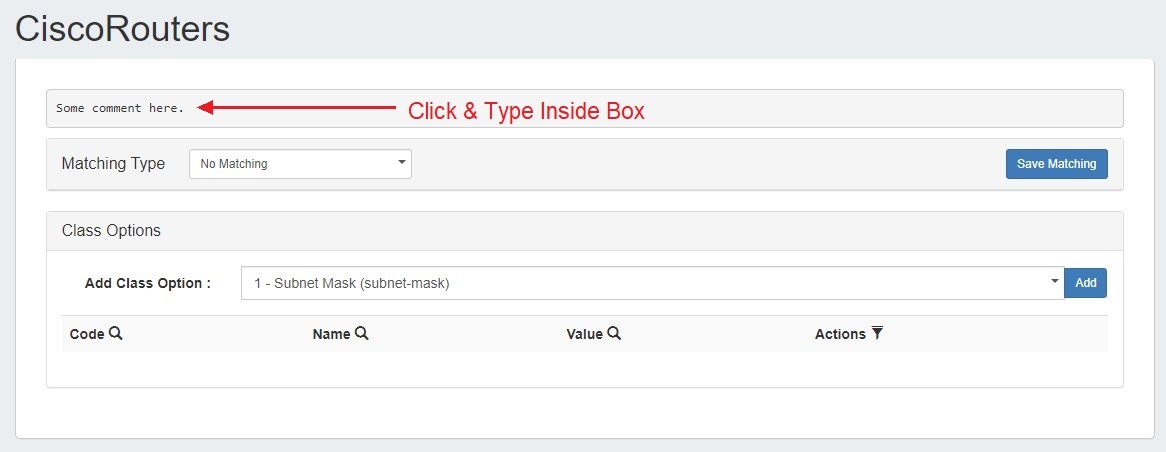Click the search icon beside Code
Screen dimensions: 1166x452
115,334
